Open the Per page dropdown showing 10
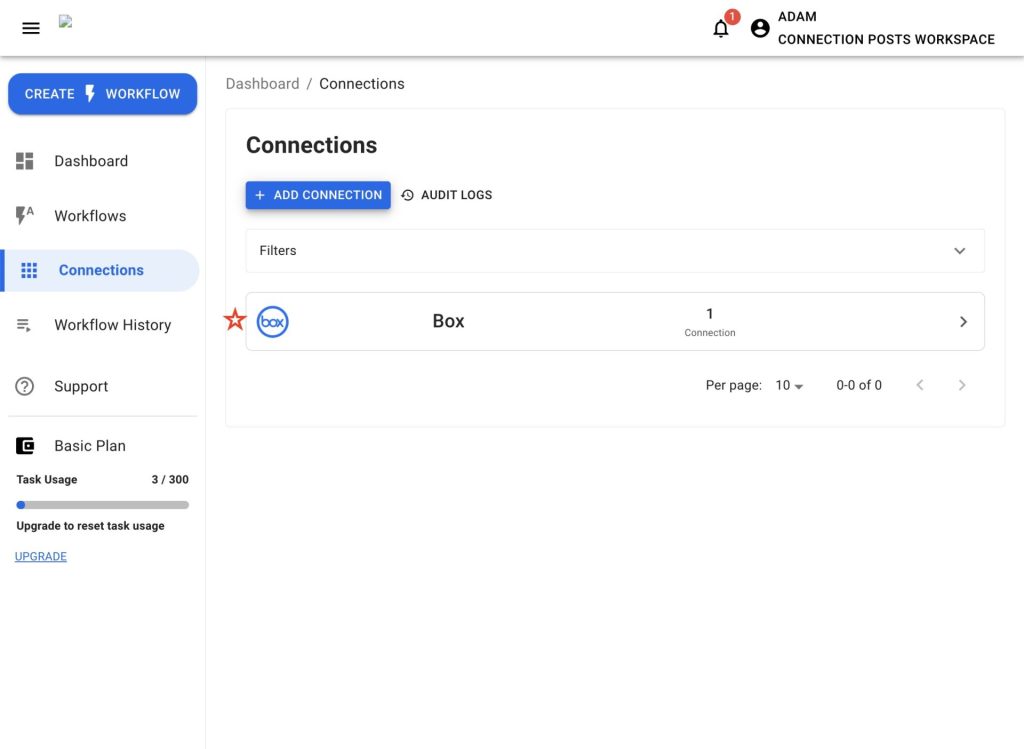1024x749 pixels. pos(789,385)
